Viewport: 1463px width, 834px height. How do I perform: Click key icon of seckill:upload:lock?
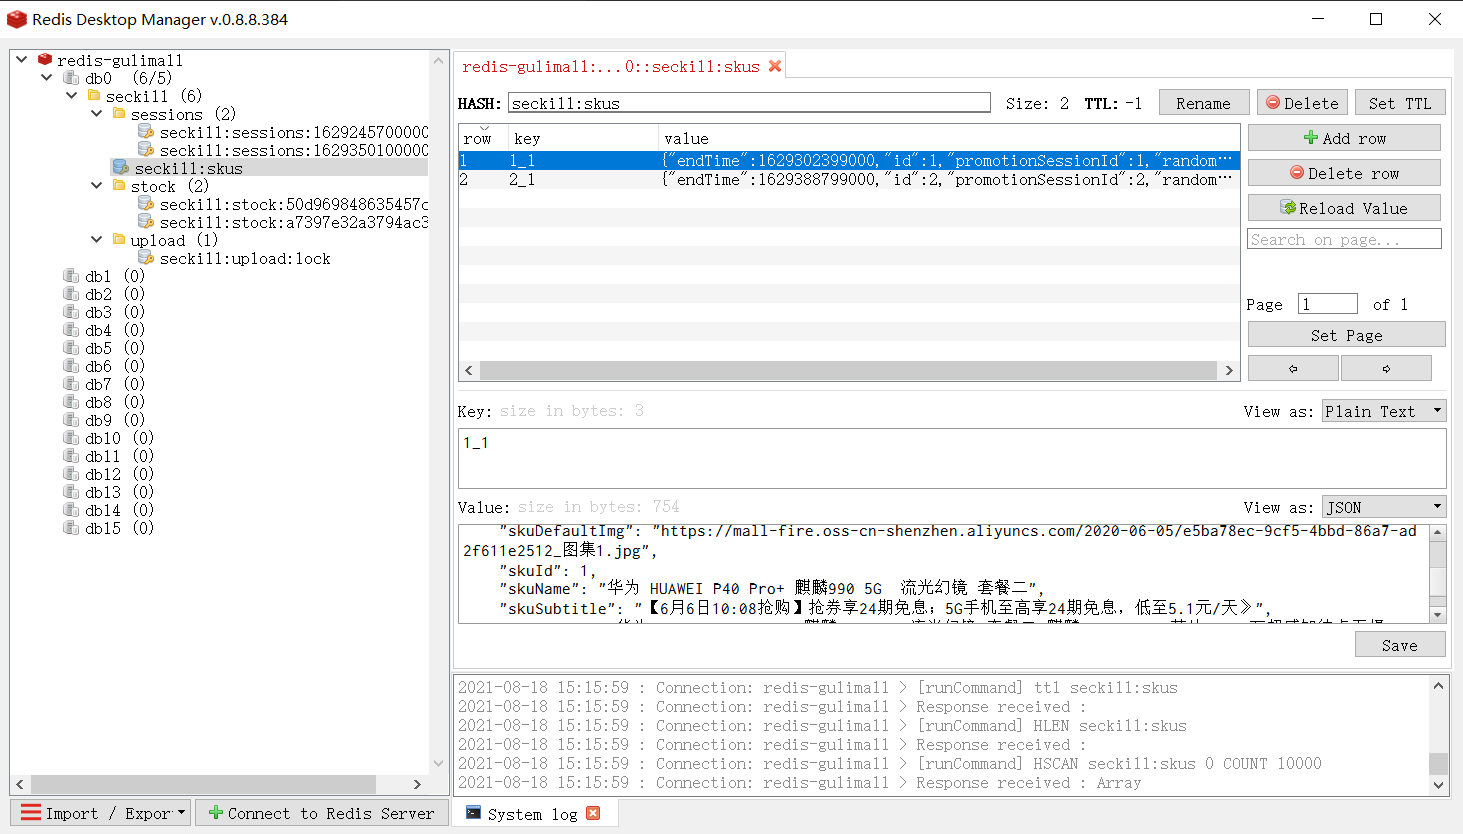point(146,258)
